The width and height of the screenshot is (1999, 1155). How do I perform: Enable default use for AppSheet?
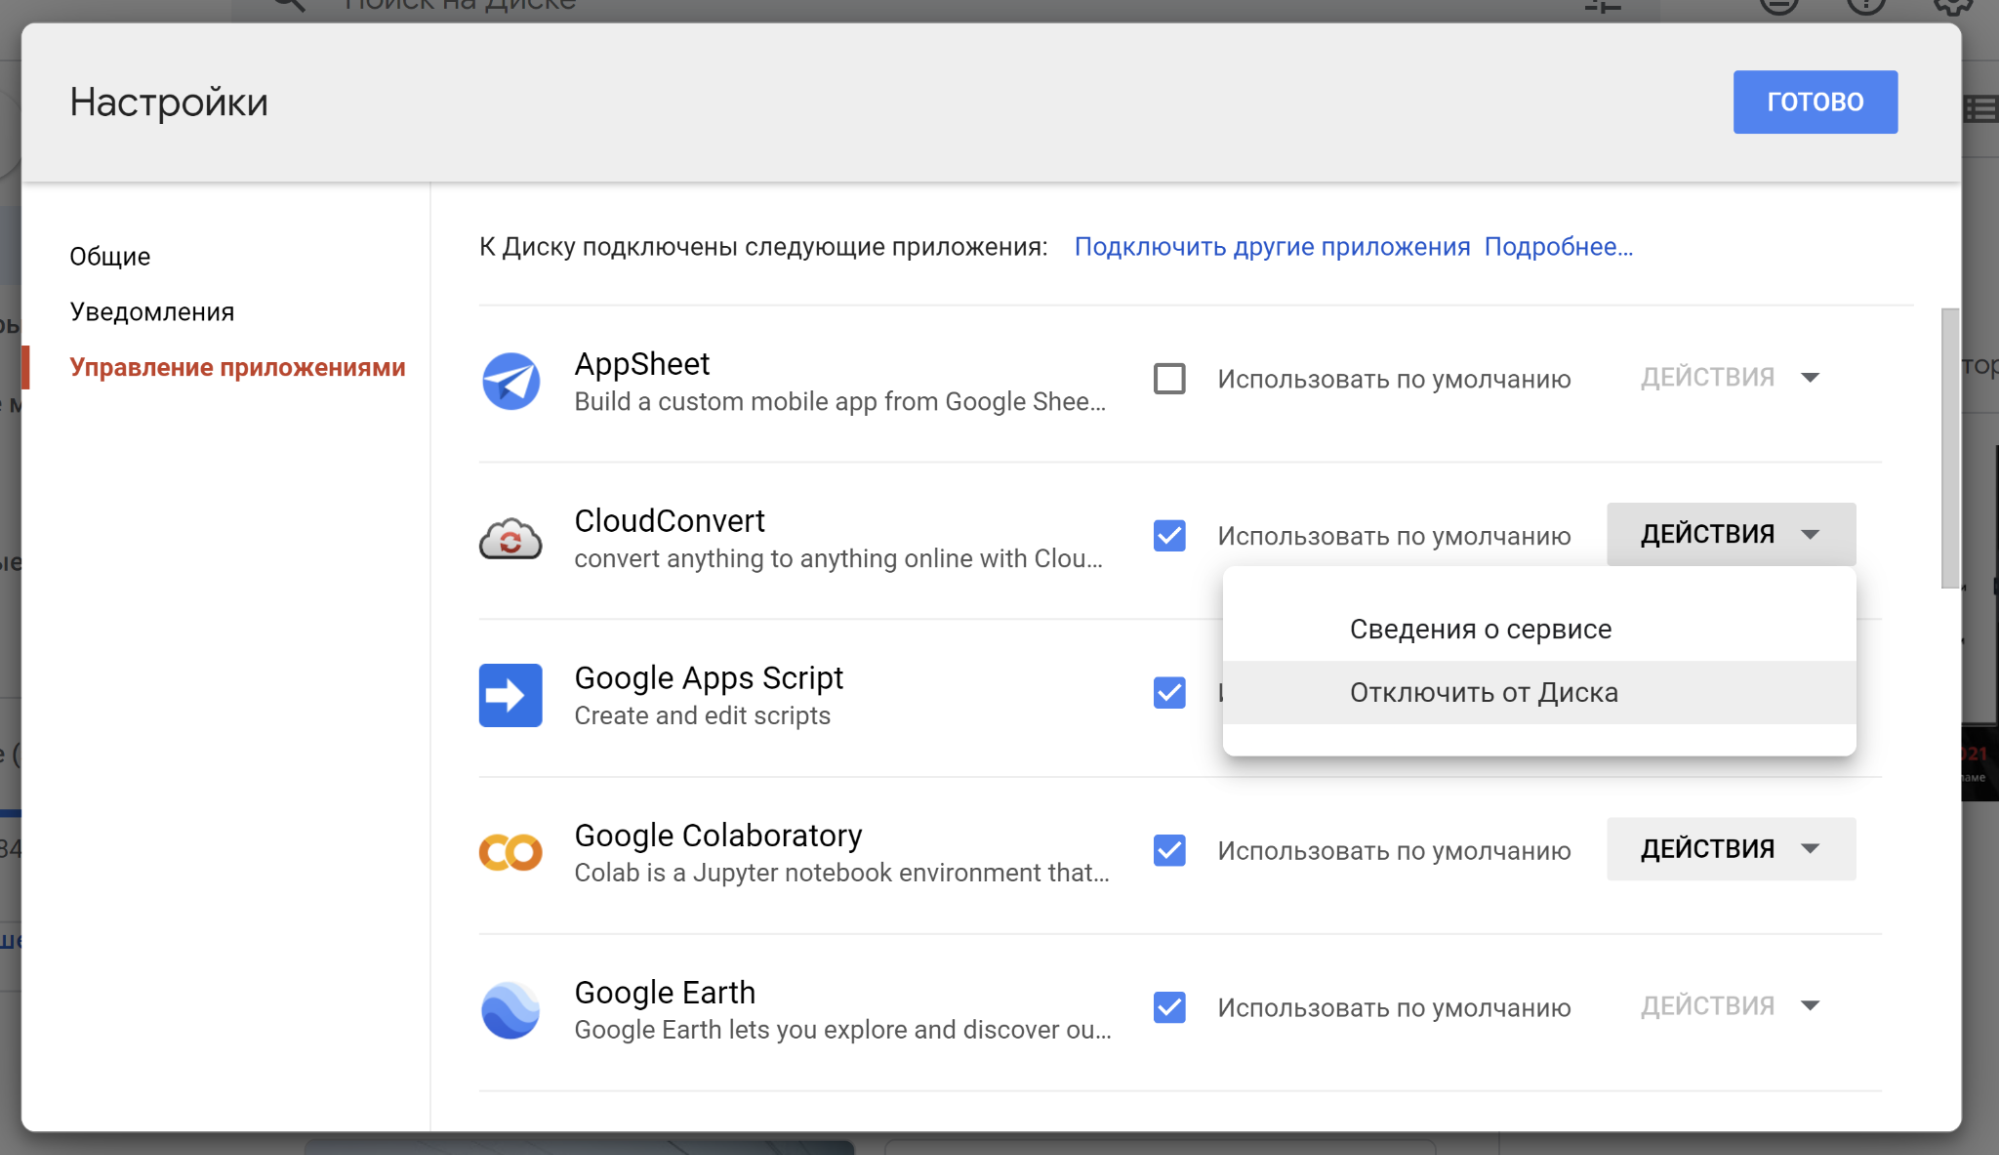pyautogui.click(x=1169, y=379)
